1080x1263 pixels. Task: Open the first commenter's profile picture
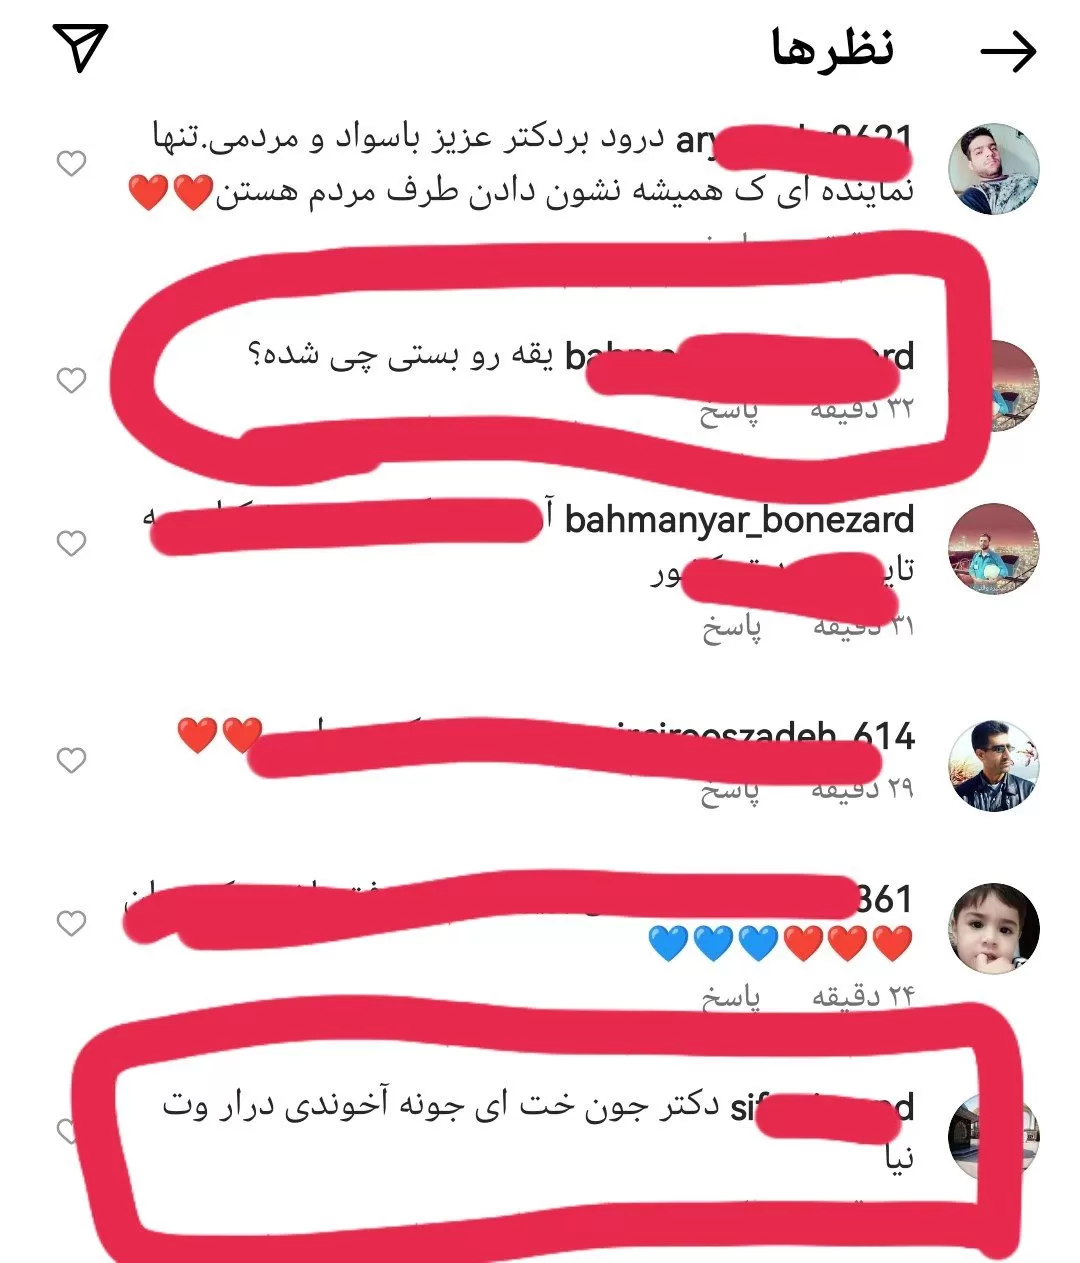[x=993, y=169]
